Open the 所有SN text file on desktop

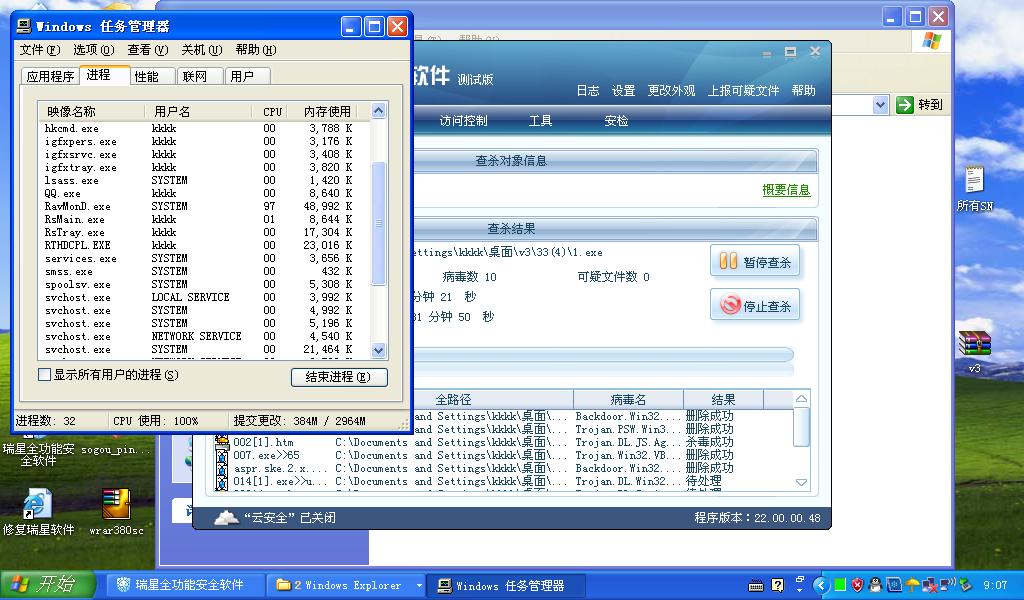(974, 188)
